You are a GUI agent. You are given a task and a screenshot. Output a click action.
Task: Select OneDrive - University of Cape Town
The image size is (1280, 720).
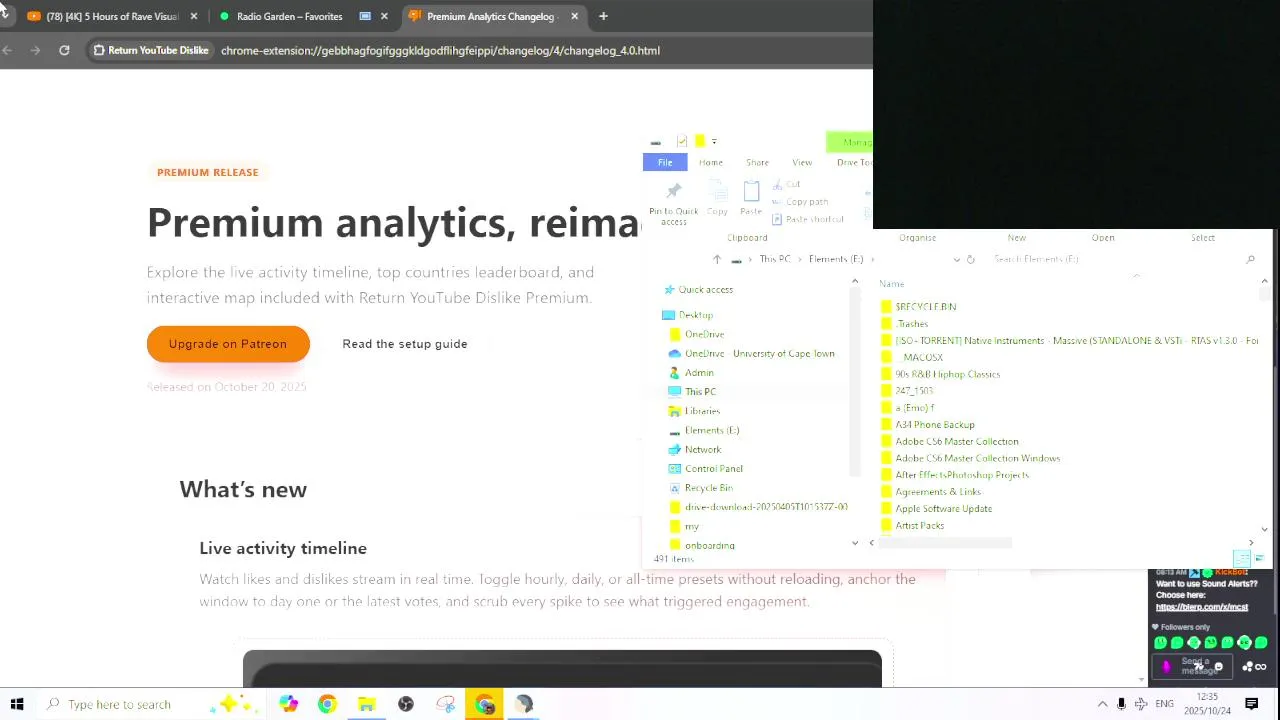(751, 353)
